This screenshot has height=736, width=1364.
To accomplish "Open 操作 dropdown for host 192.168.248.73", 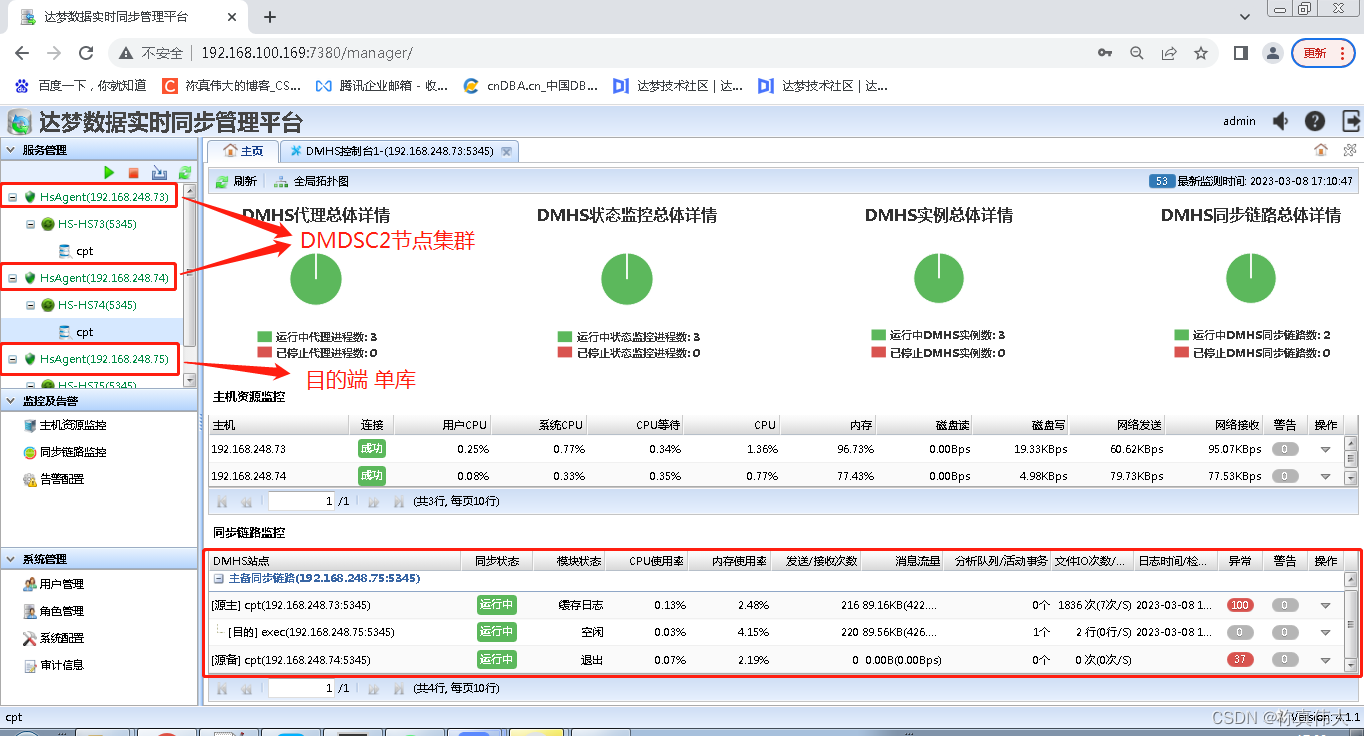I will click(1326, 450).
